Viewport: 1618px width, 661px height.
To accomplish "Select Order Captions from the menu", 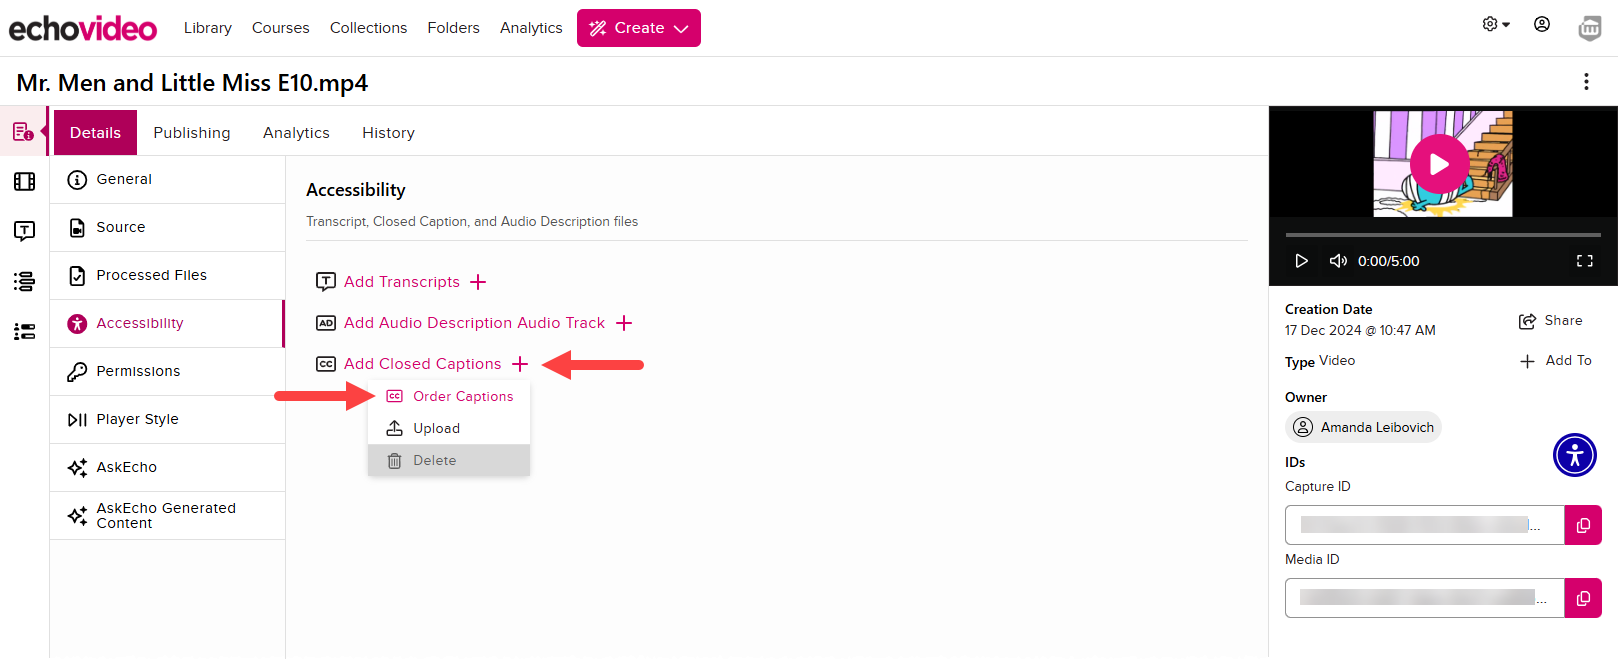I will coord(462,396).
